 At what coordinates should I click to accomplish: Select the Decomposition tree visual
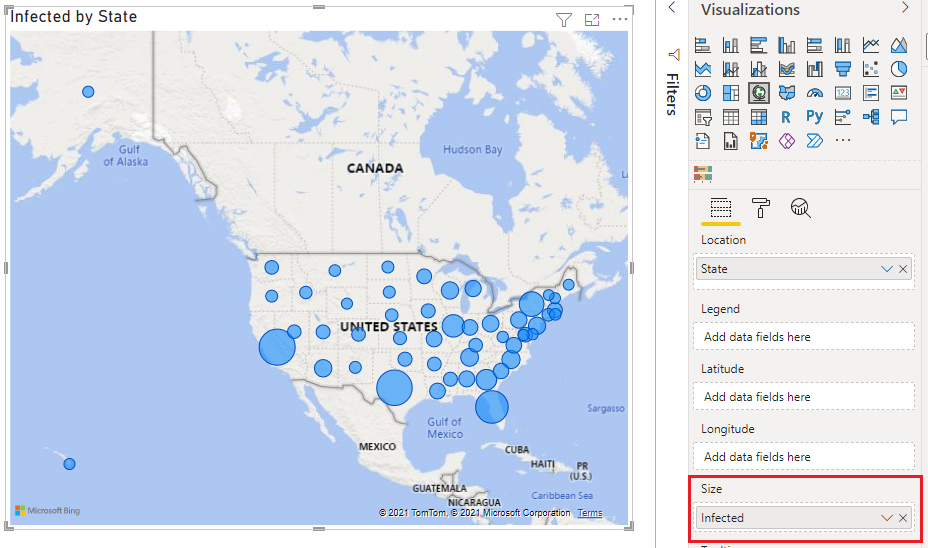871,117
